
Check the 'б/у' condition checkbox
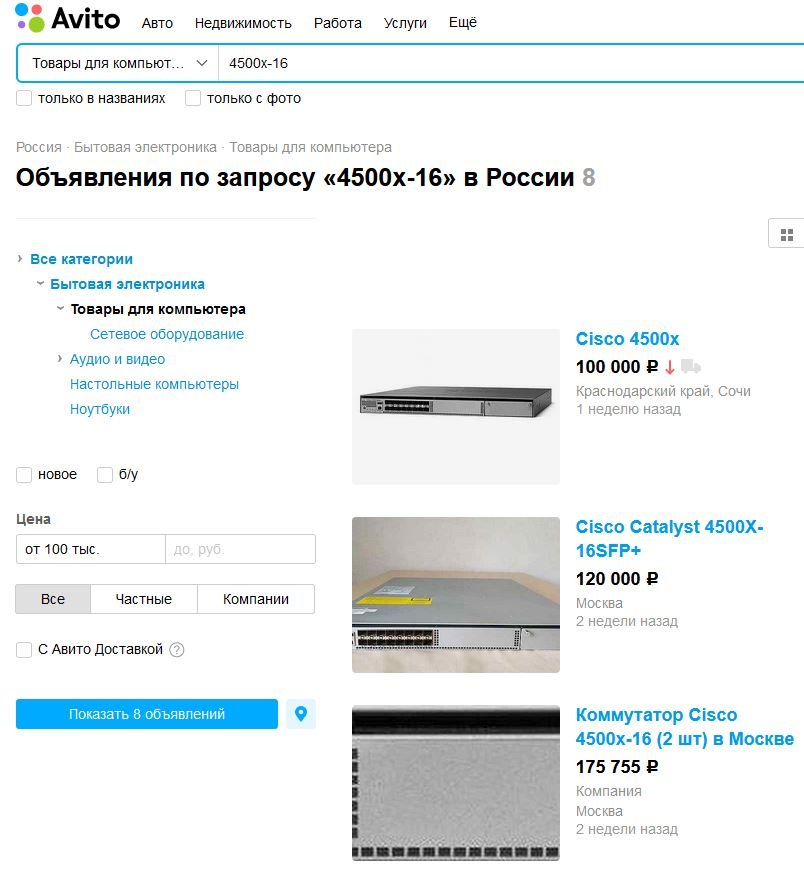tap(105, 475)
